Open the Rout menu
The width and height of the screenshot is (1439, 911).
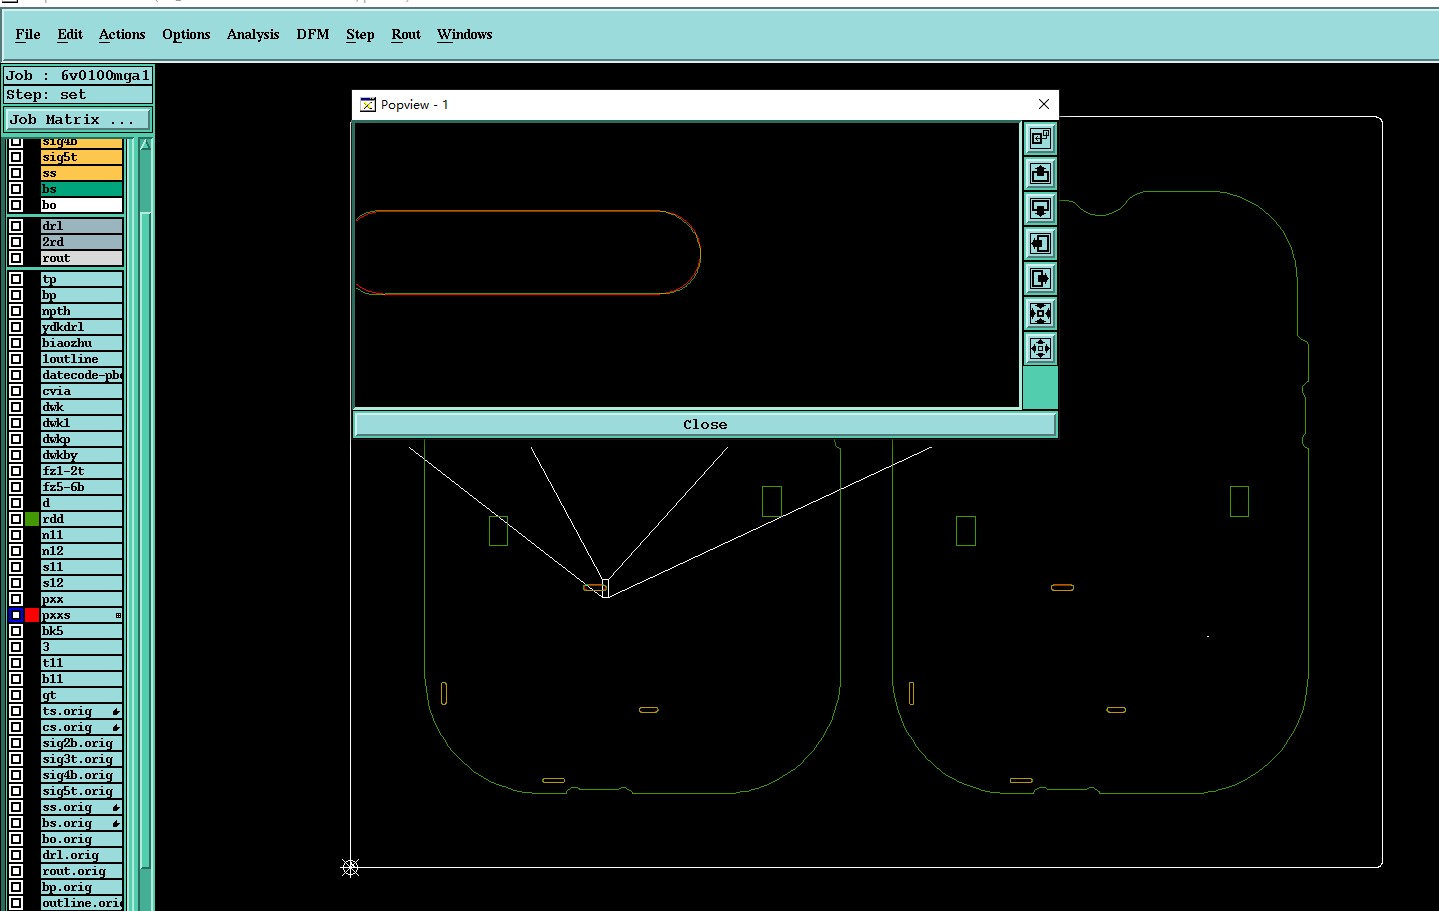coord(406,34)
